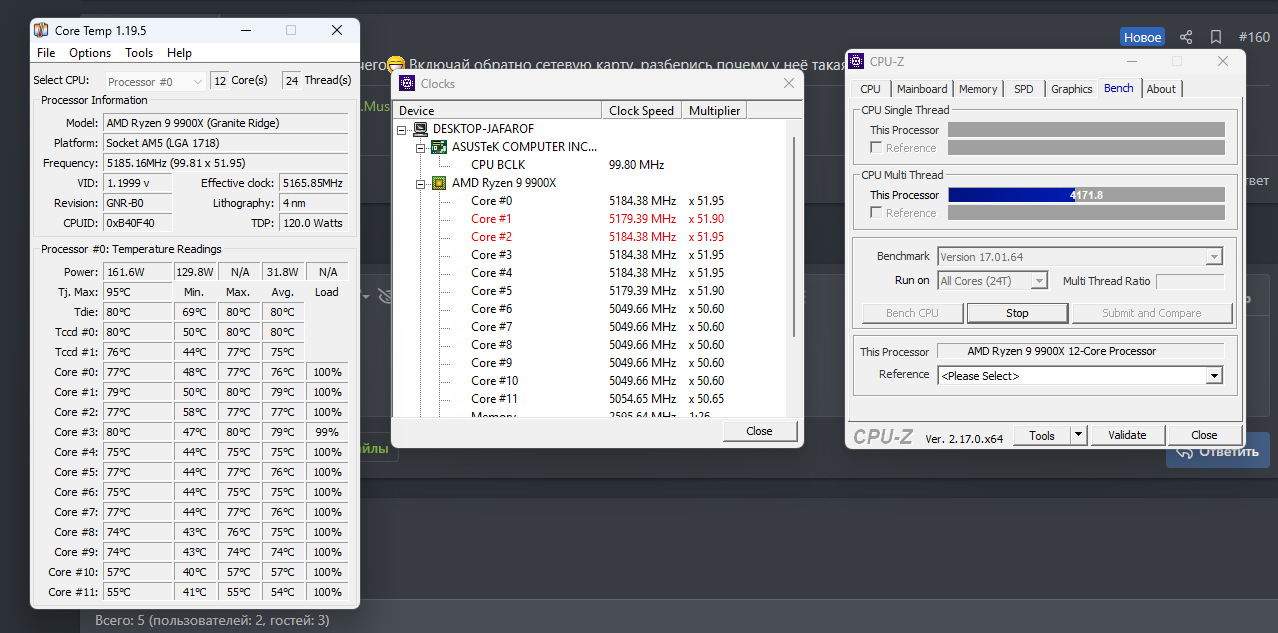Image resolution: width=1278 pixels, height=633 pixels.
Task: Click the VID value 1.1999 v
Action: point(137,183)
